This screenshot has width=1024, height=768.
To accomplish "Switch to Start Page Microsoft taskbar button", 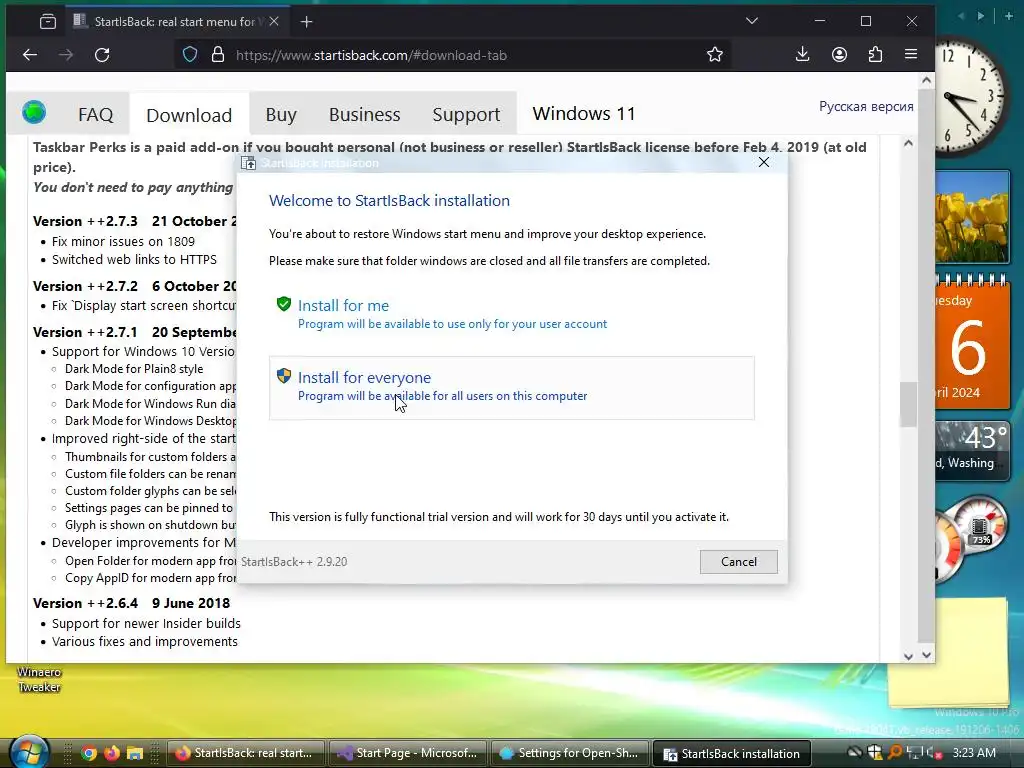I will coord(408,753).
